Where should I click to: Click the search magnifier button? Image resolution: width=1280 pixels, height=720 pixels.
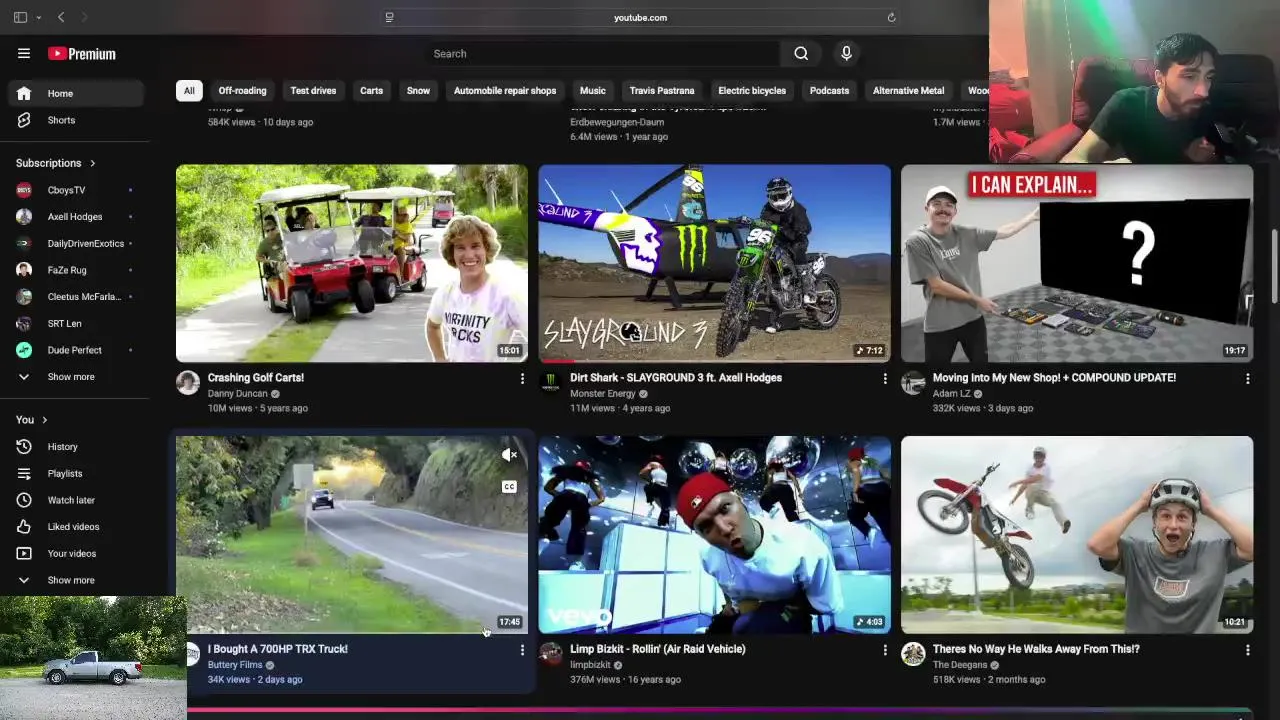(x=801, y=54)
